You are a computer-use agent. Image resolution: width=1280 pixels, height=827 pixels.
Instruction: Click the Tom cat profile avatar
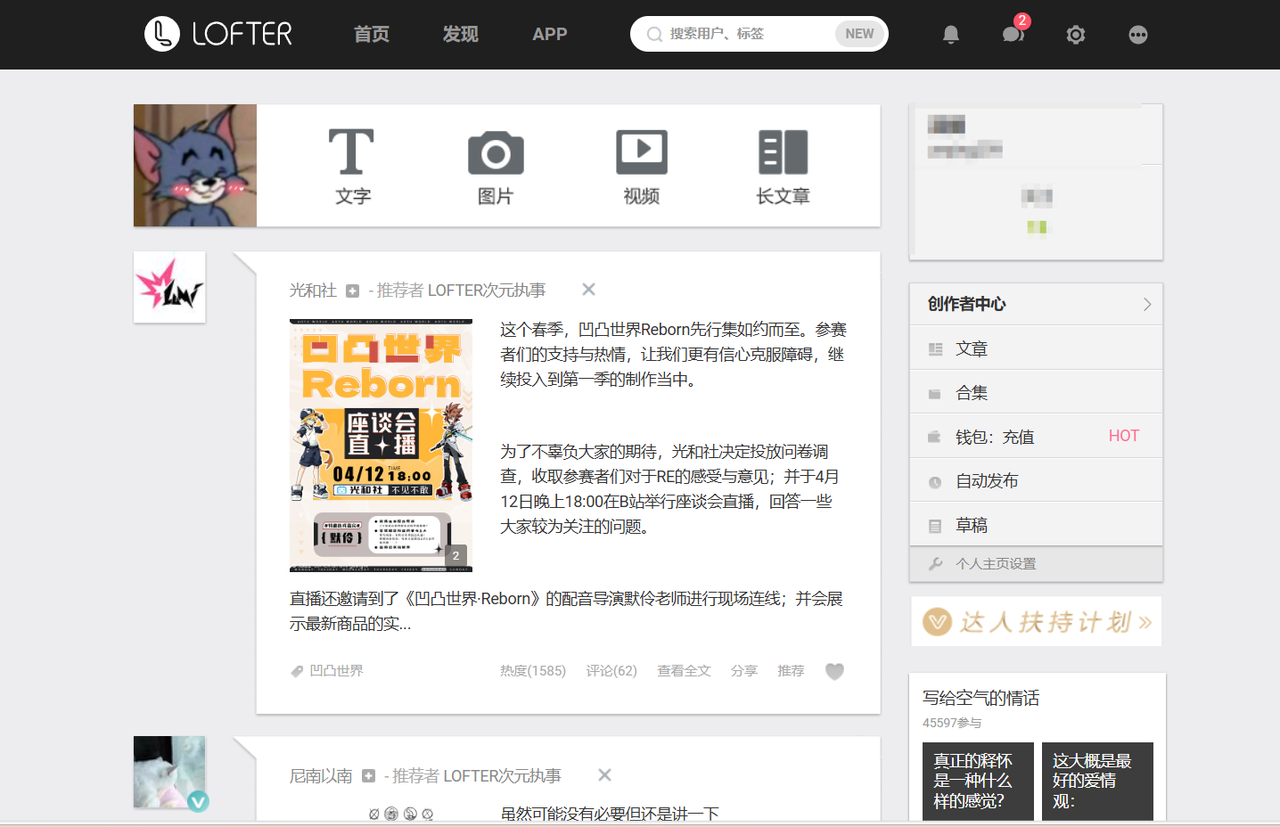pos(195,165)
